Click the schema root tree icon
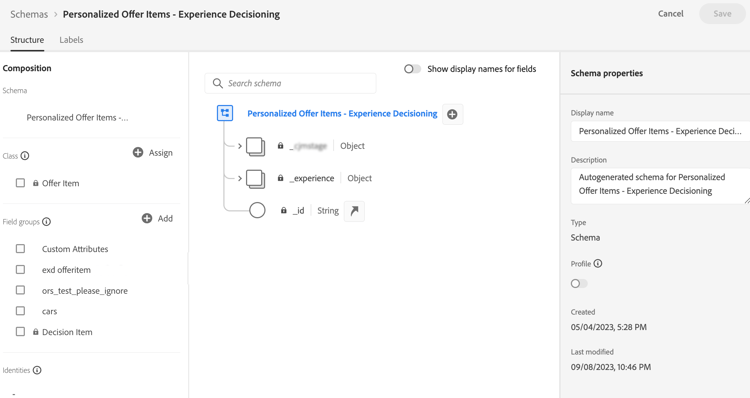 coord(225,113)
